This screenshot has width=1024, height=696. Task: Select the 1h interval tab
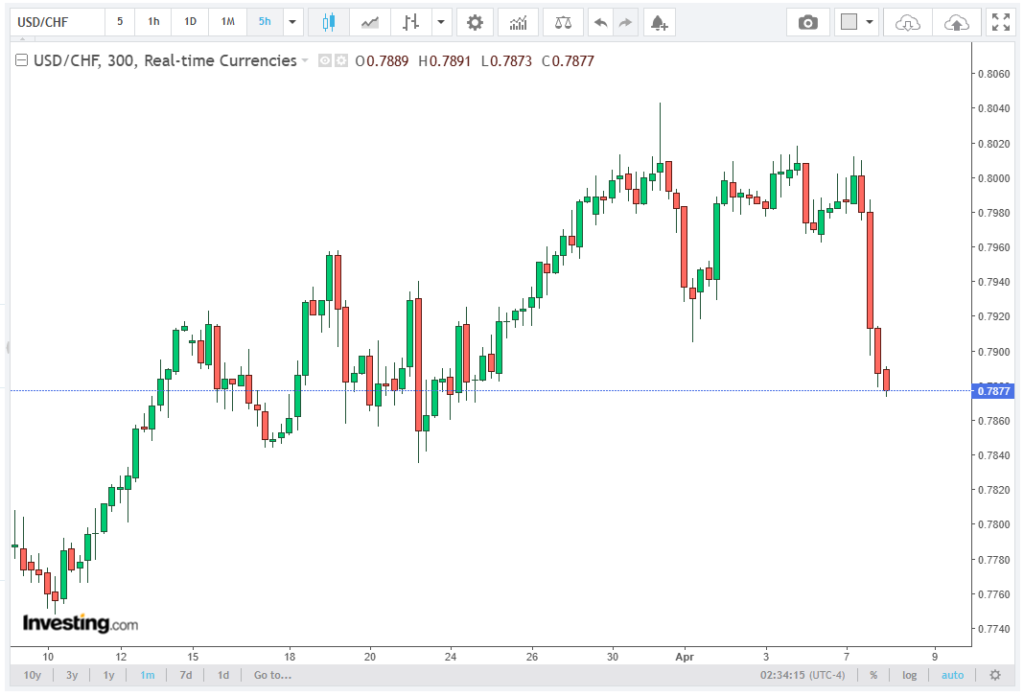153,22
